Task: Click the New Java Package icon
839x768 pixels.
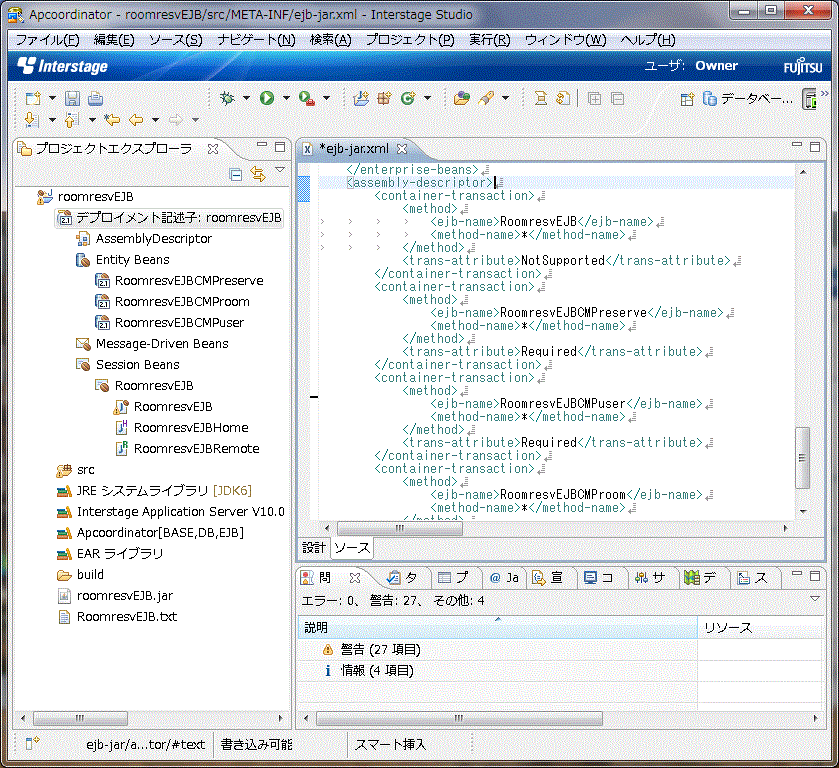Action: pos(384,98)
